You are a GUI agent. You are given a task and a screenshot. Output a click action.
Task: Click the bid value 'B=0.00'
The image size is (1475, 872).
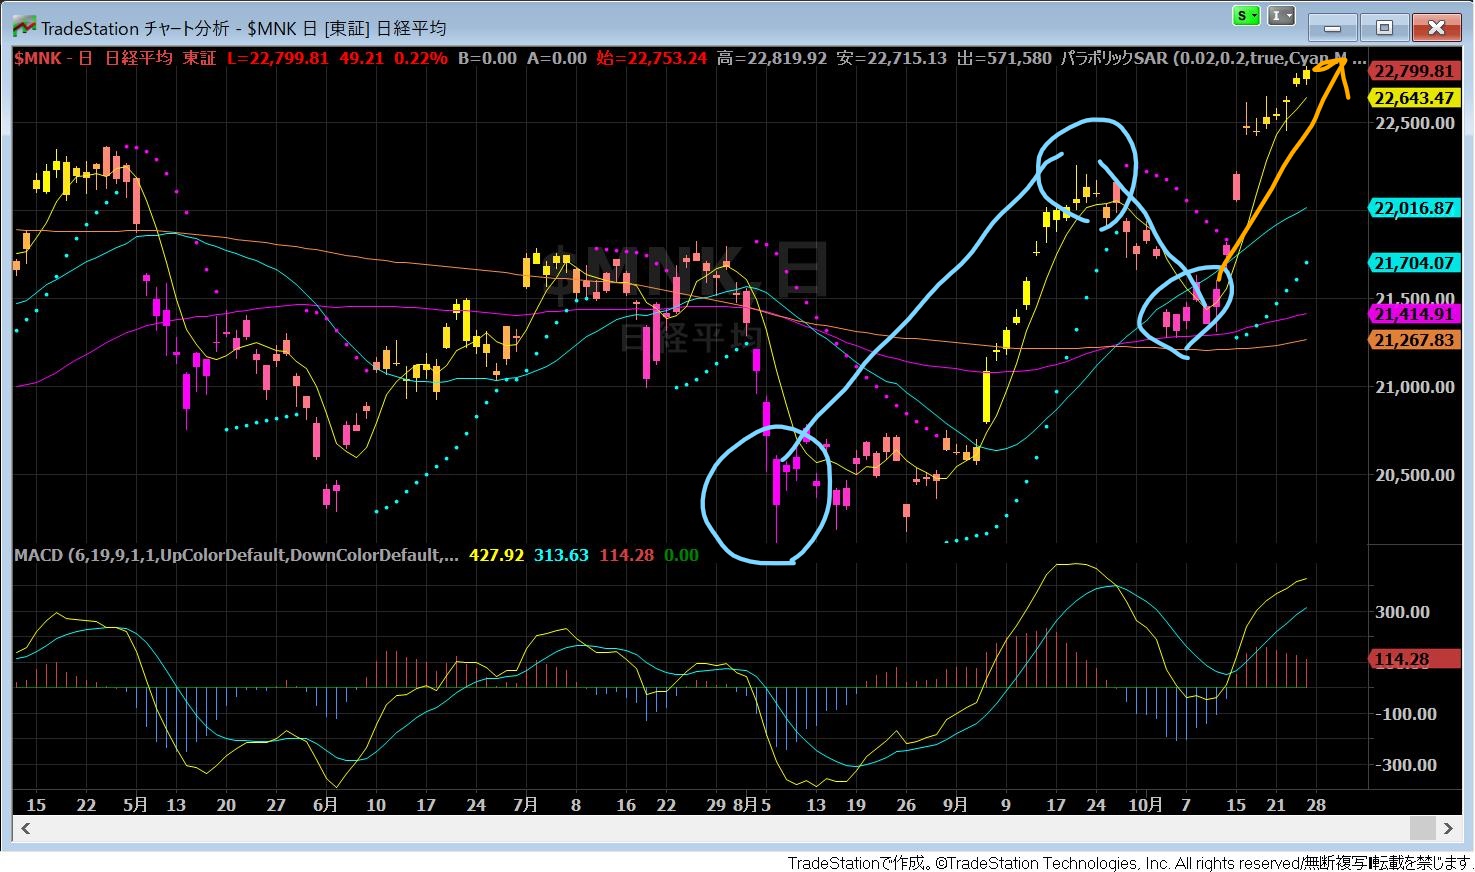point(487,58)
